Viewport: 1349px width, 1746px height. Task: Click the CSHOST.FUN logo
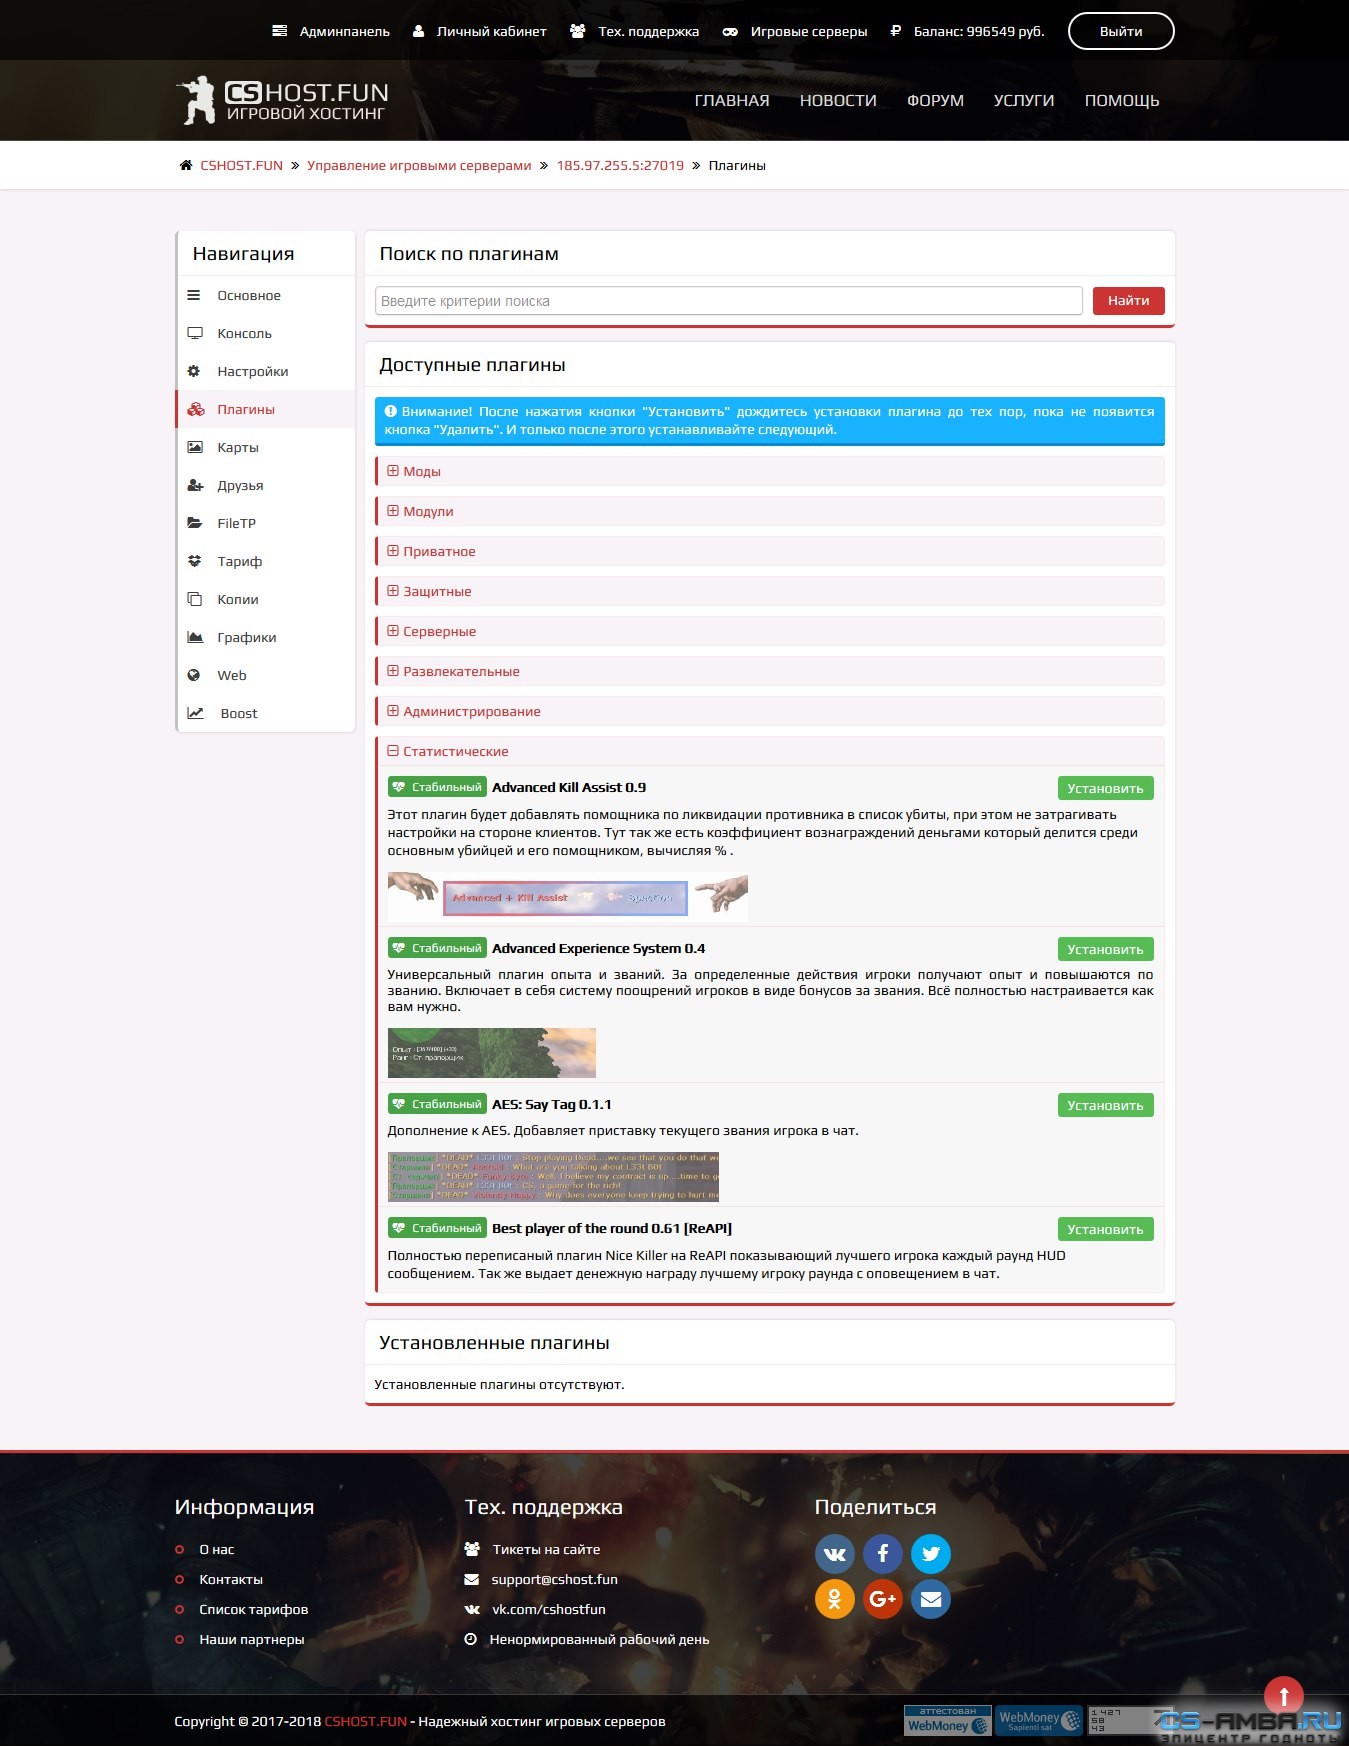[282, 100]
